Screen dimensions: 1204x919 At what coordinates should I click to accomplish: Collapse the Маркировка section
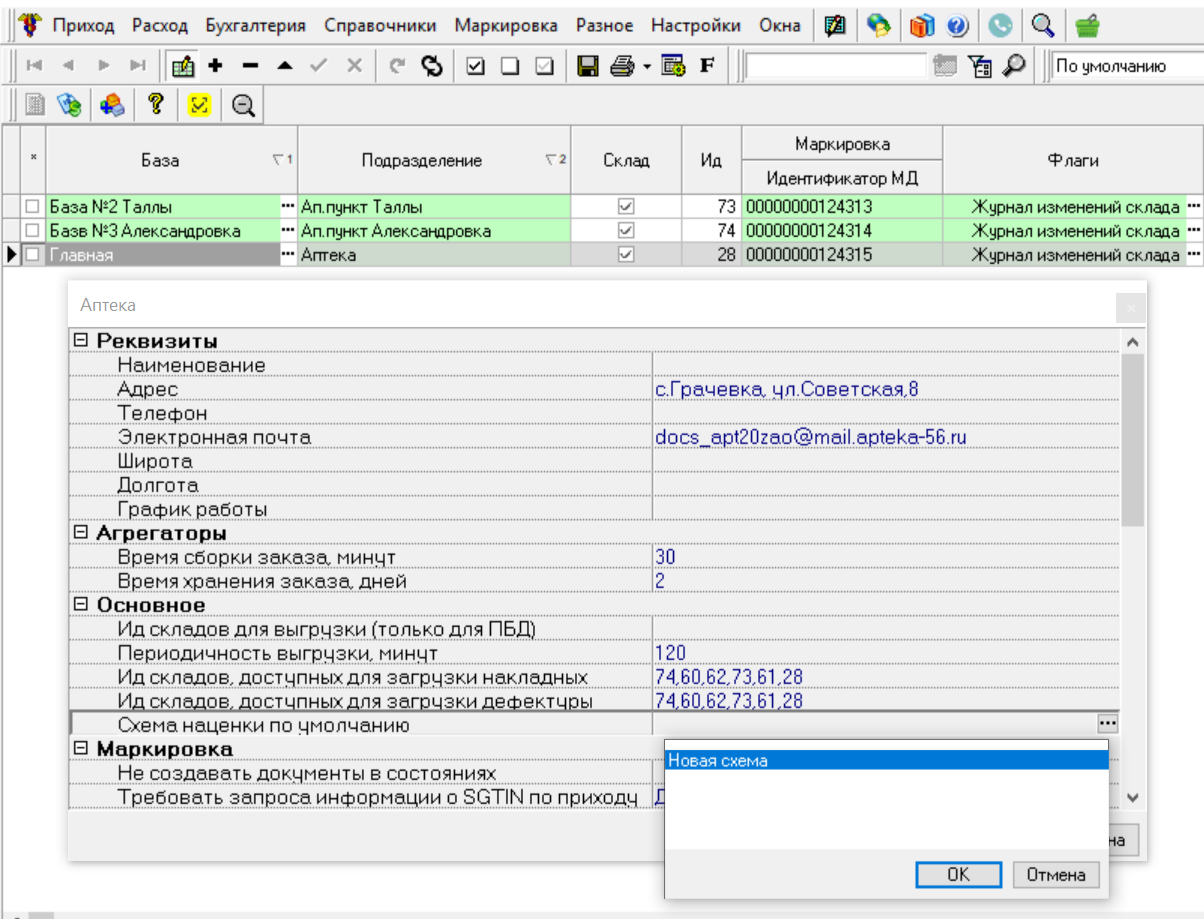click(x=81, y=749)
